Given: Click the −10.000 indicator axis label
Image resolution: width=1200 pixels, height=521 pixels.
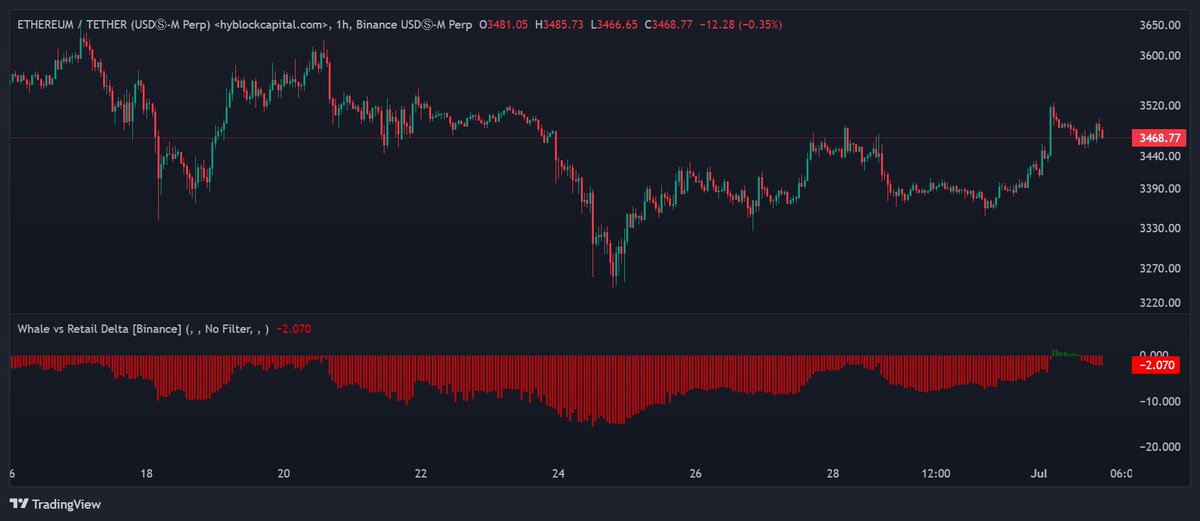Looking at the screenshot, I should tap(1158, 401).
